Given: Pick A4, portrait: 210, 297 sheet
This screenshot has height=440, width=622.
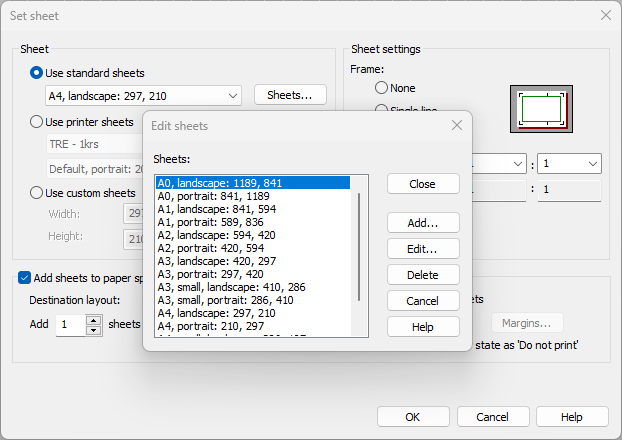Looking at the screenshot, I should click(x=210, y=325).
